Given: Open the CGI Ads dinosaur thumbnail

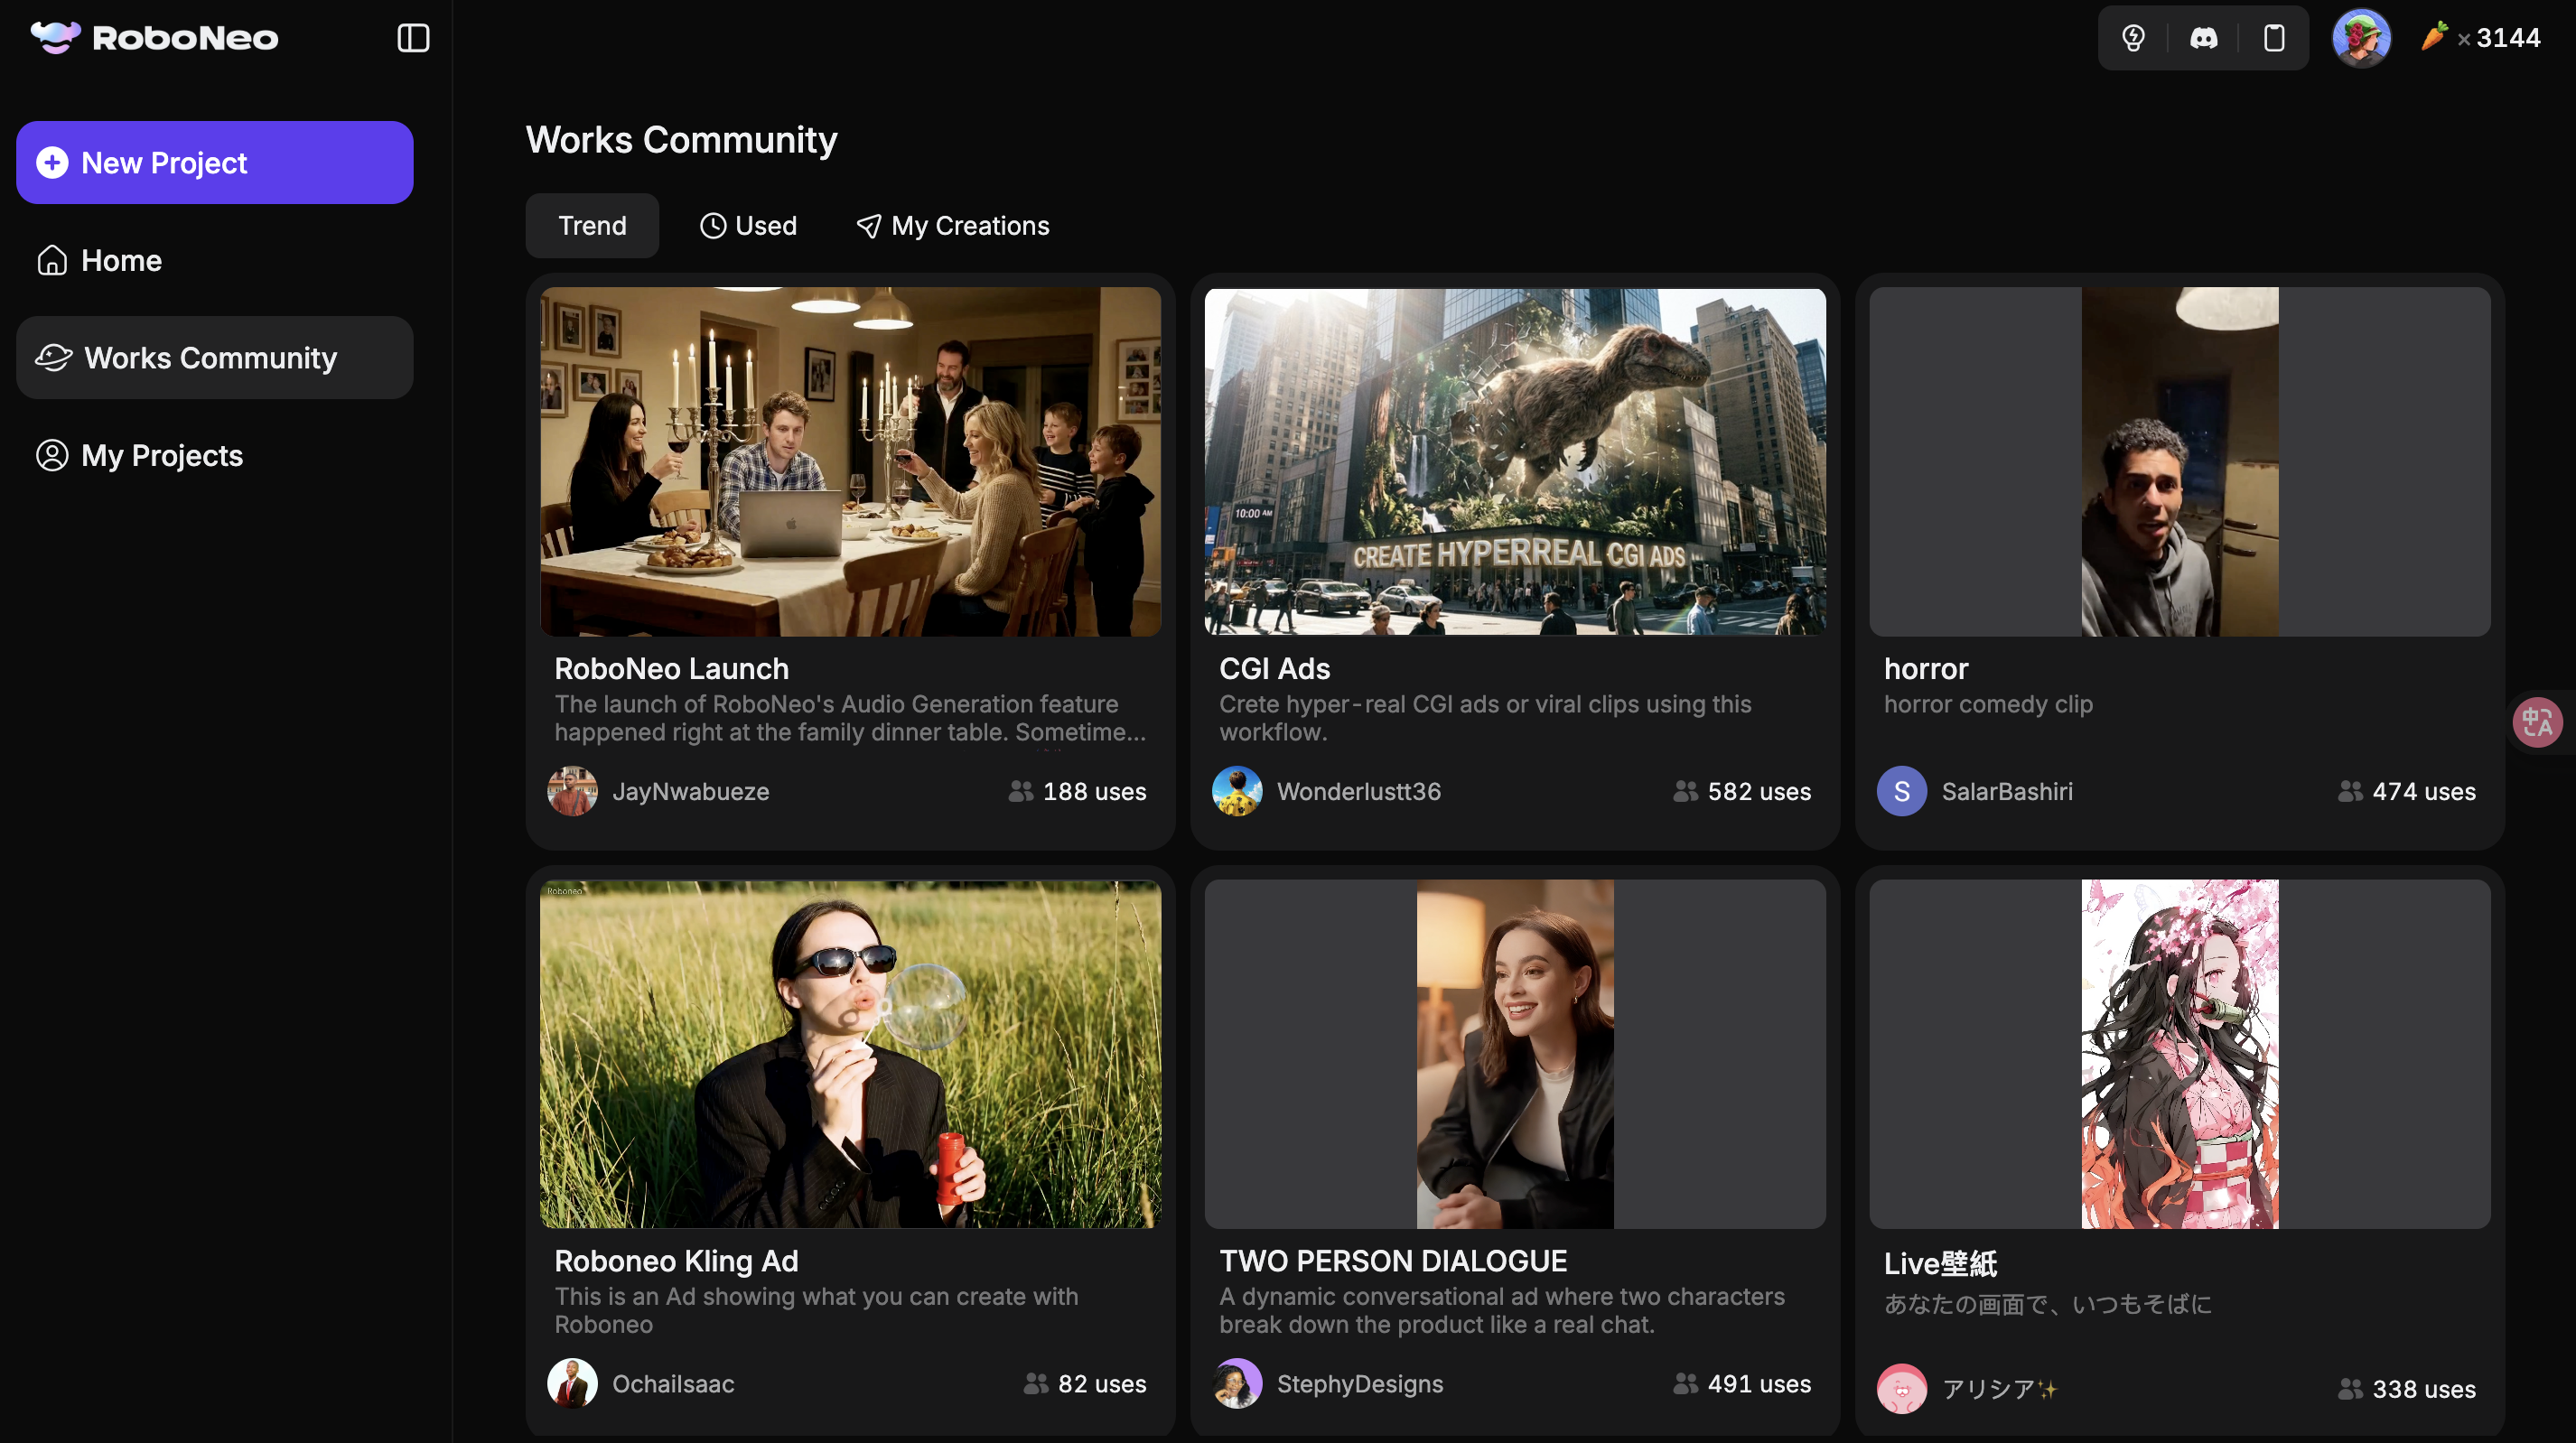Looking at the screenshot, I should point(1514,462).
